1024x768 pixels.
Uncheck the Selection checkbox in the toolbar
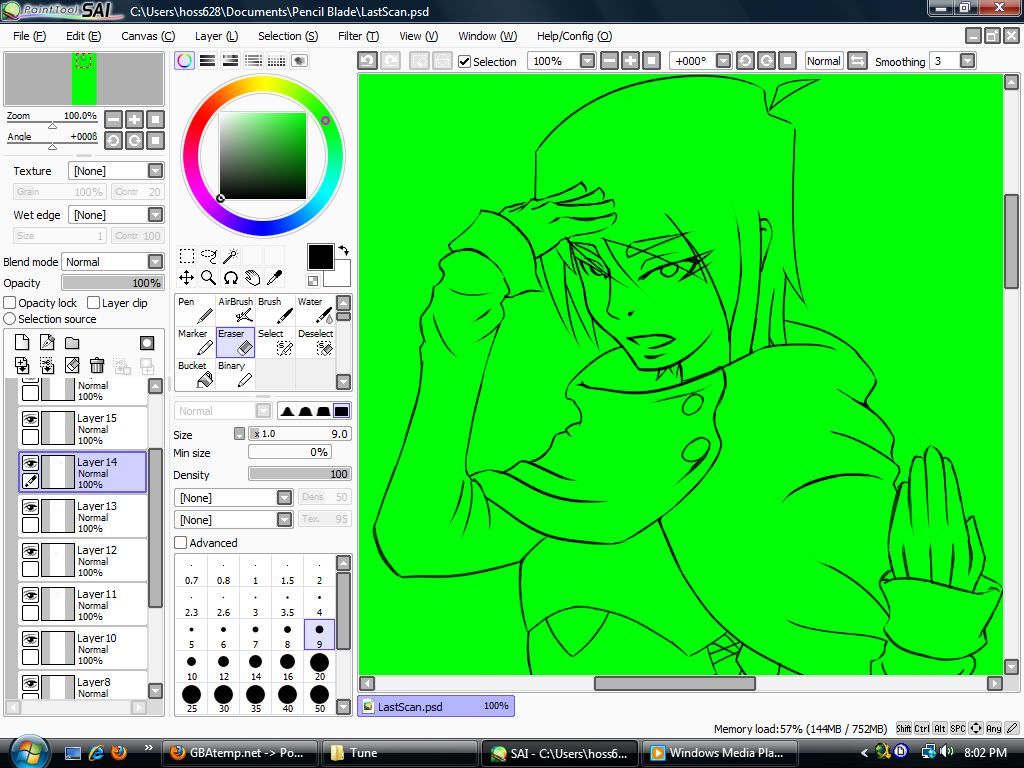pyautogui.click(x=464, y=62)
